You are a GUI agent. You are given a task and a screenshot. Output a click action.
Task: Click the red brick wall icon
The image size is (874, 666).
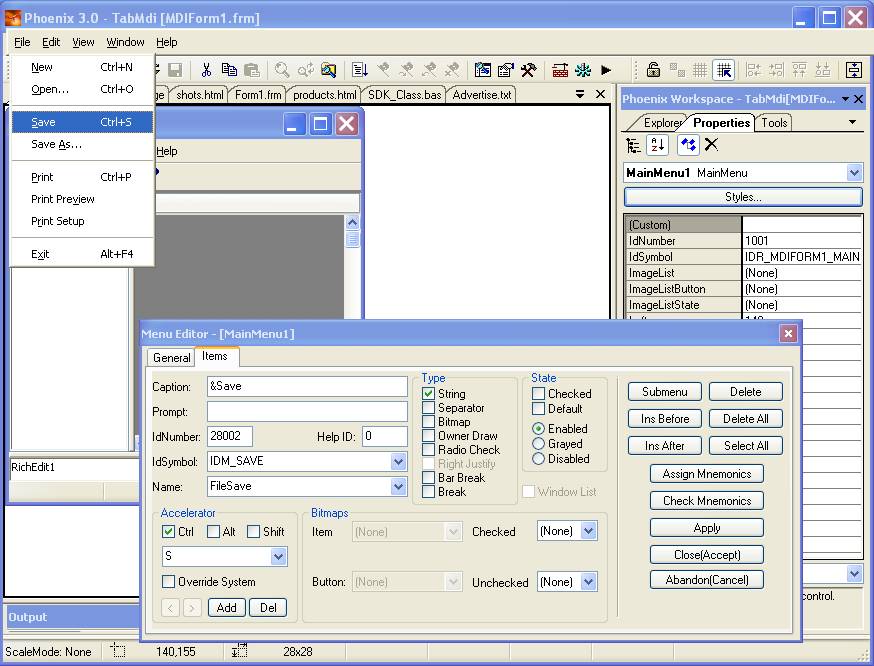(560, 70)
